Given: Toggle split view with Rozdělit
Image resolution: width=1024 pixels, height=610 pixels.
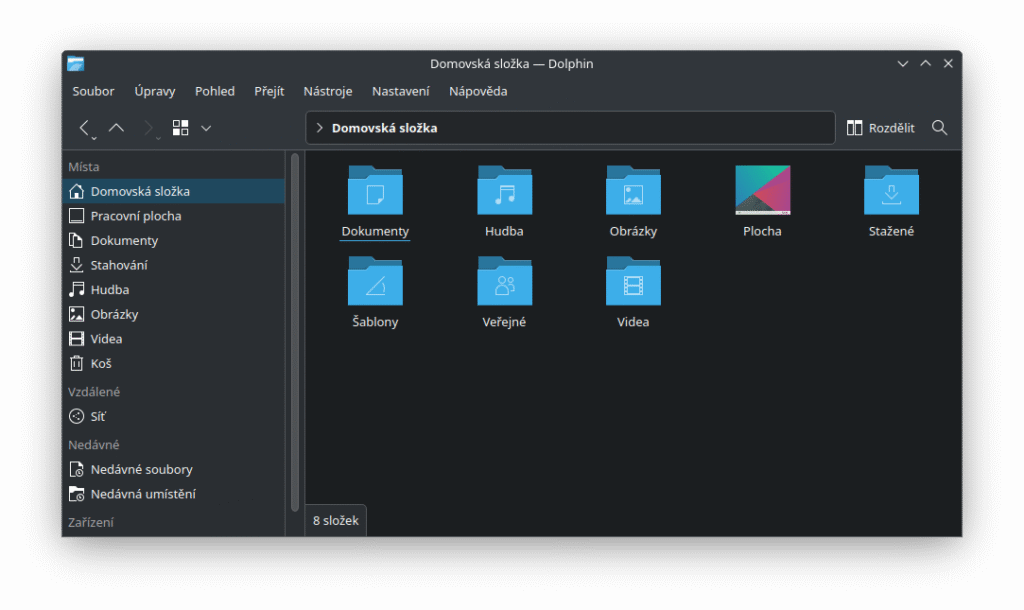Looking at the screenshot, I should (x=880, y=128).
